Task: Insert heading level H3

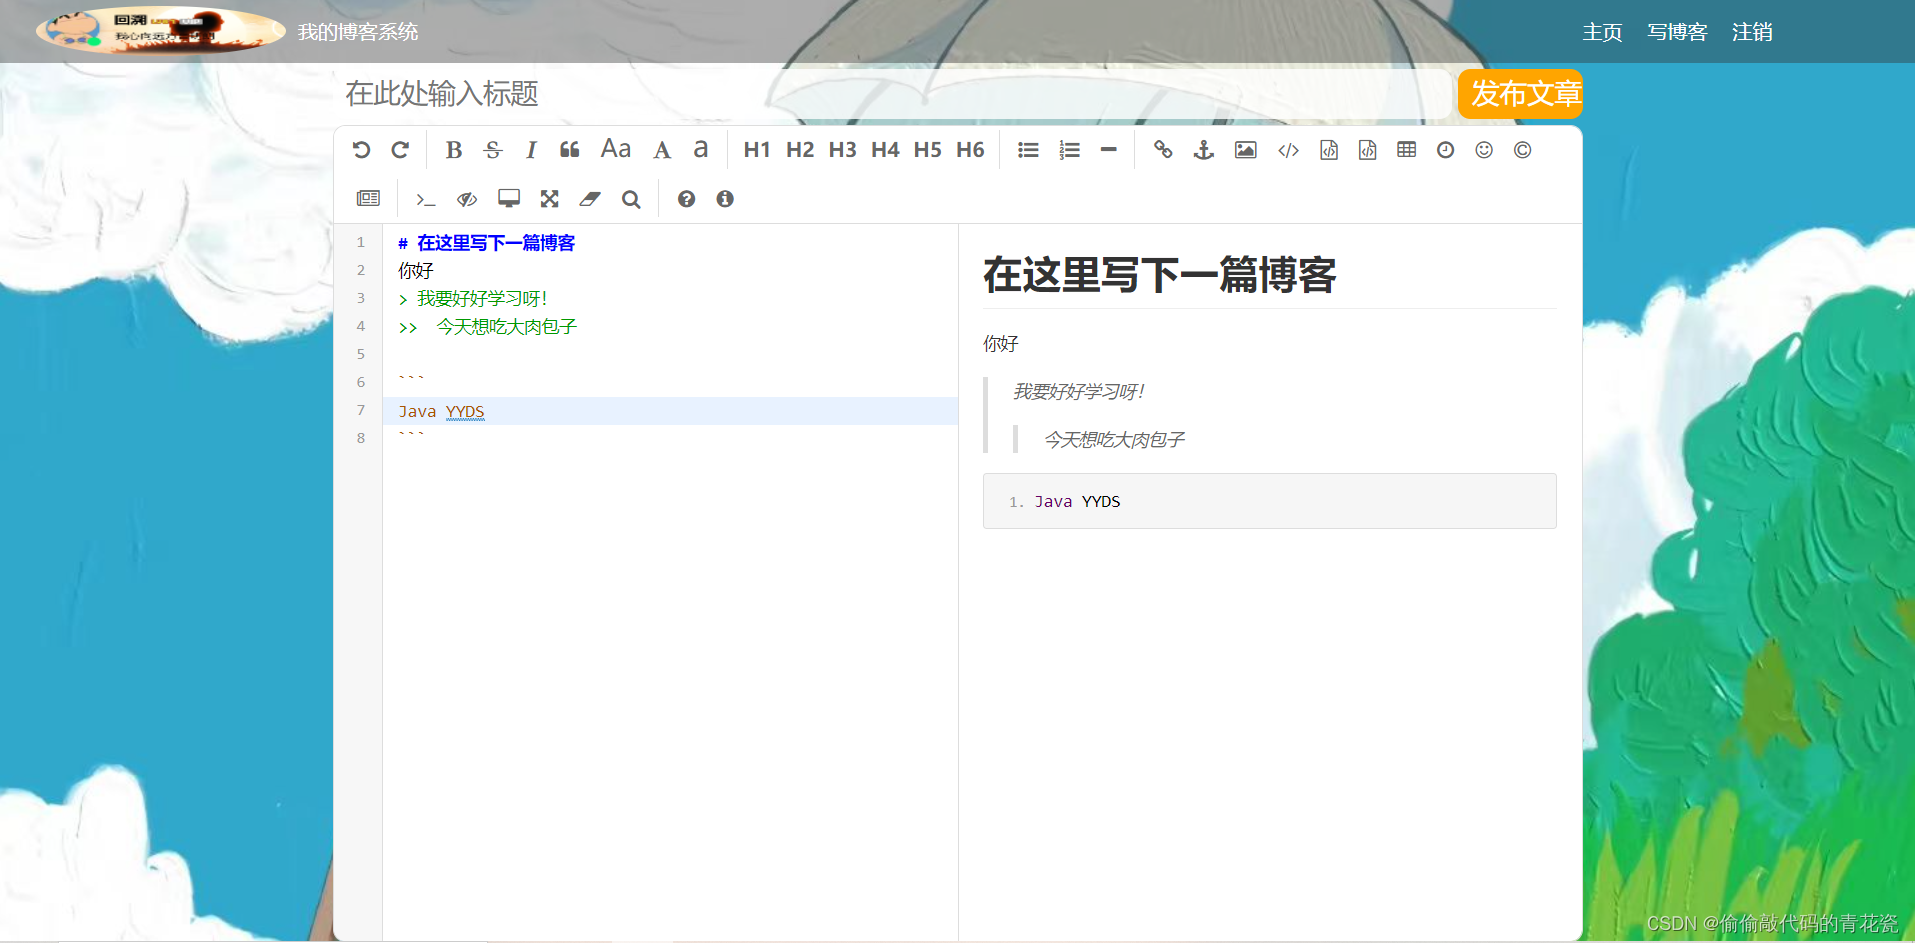Action: 842,150
